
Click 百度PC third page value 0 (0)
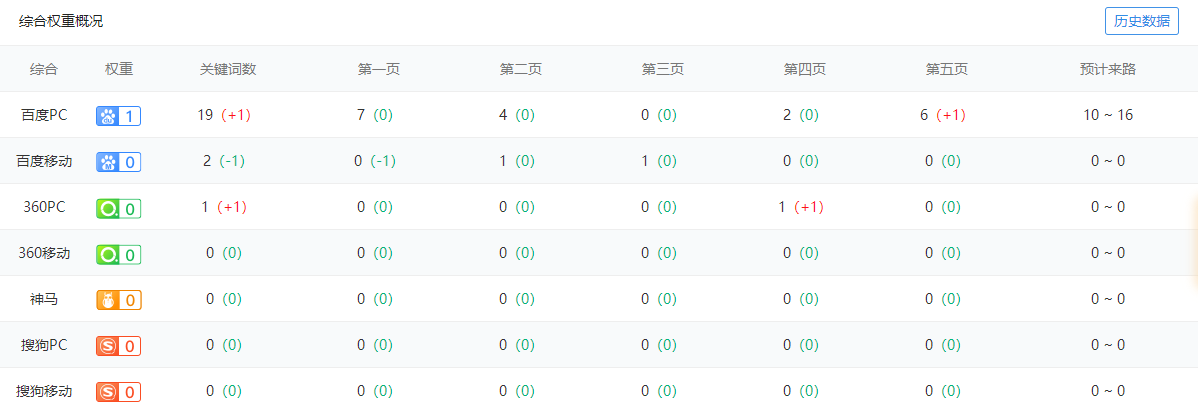click(x=659, y=115)
